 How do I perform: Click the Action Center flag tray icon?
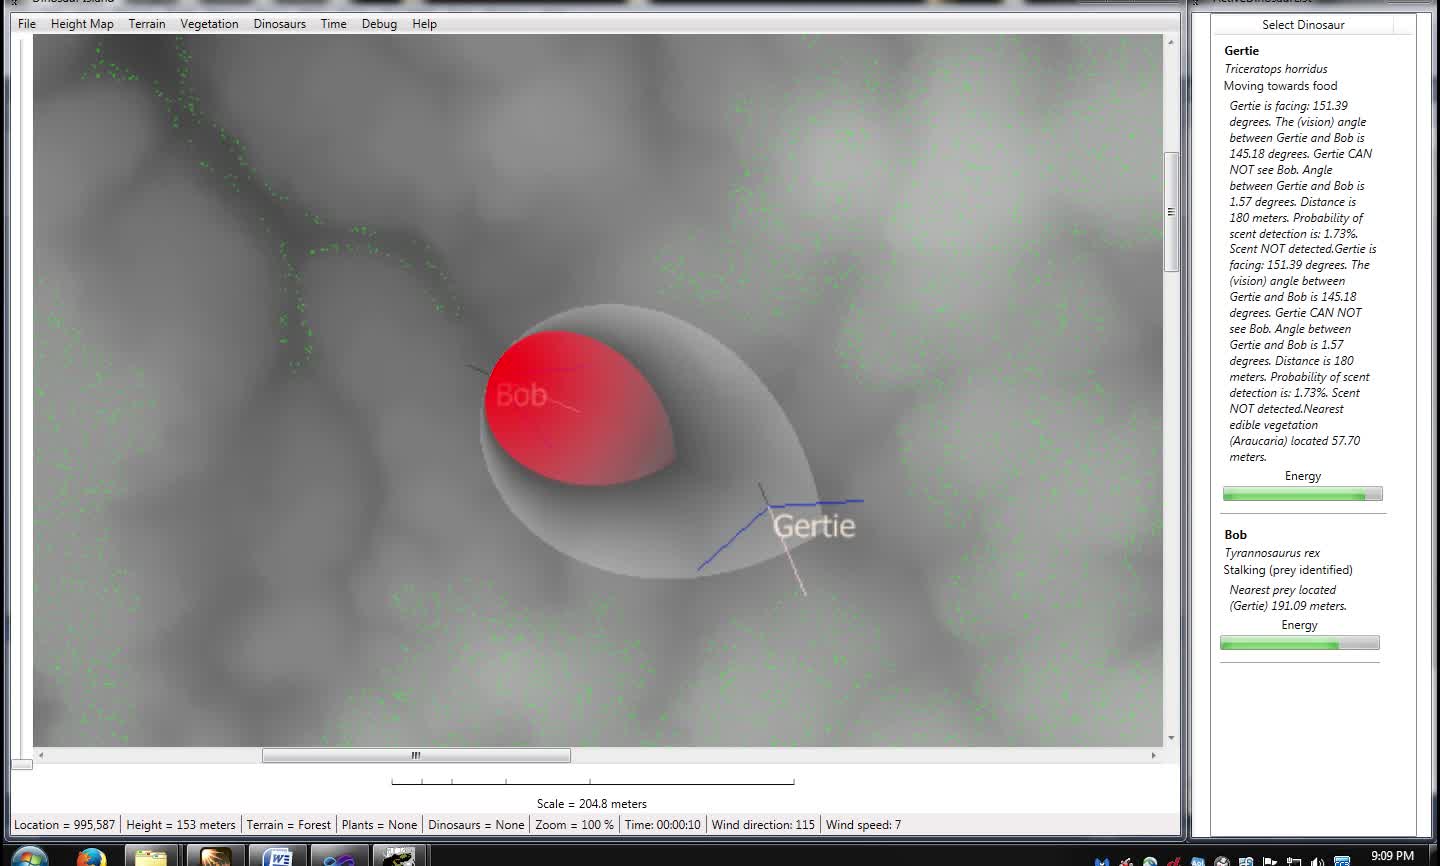pos(1270,861)
